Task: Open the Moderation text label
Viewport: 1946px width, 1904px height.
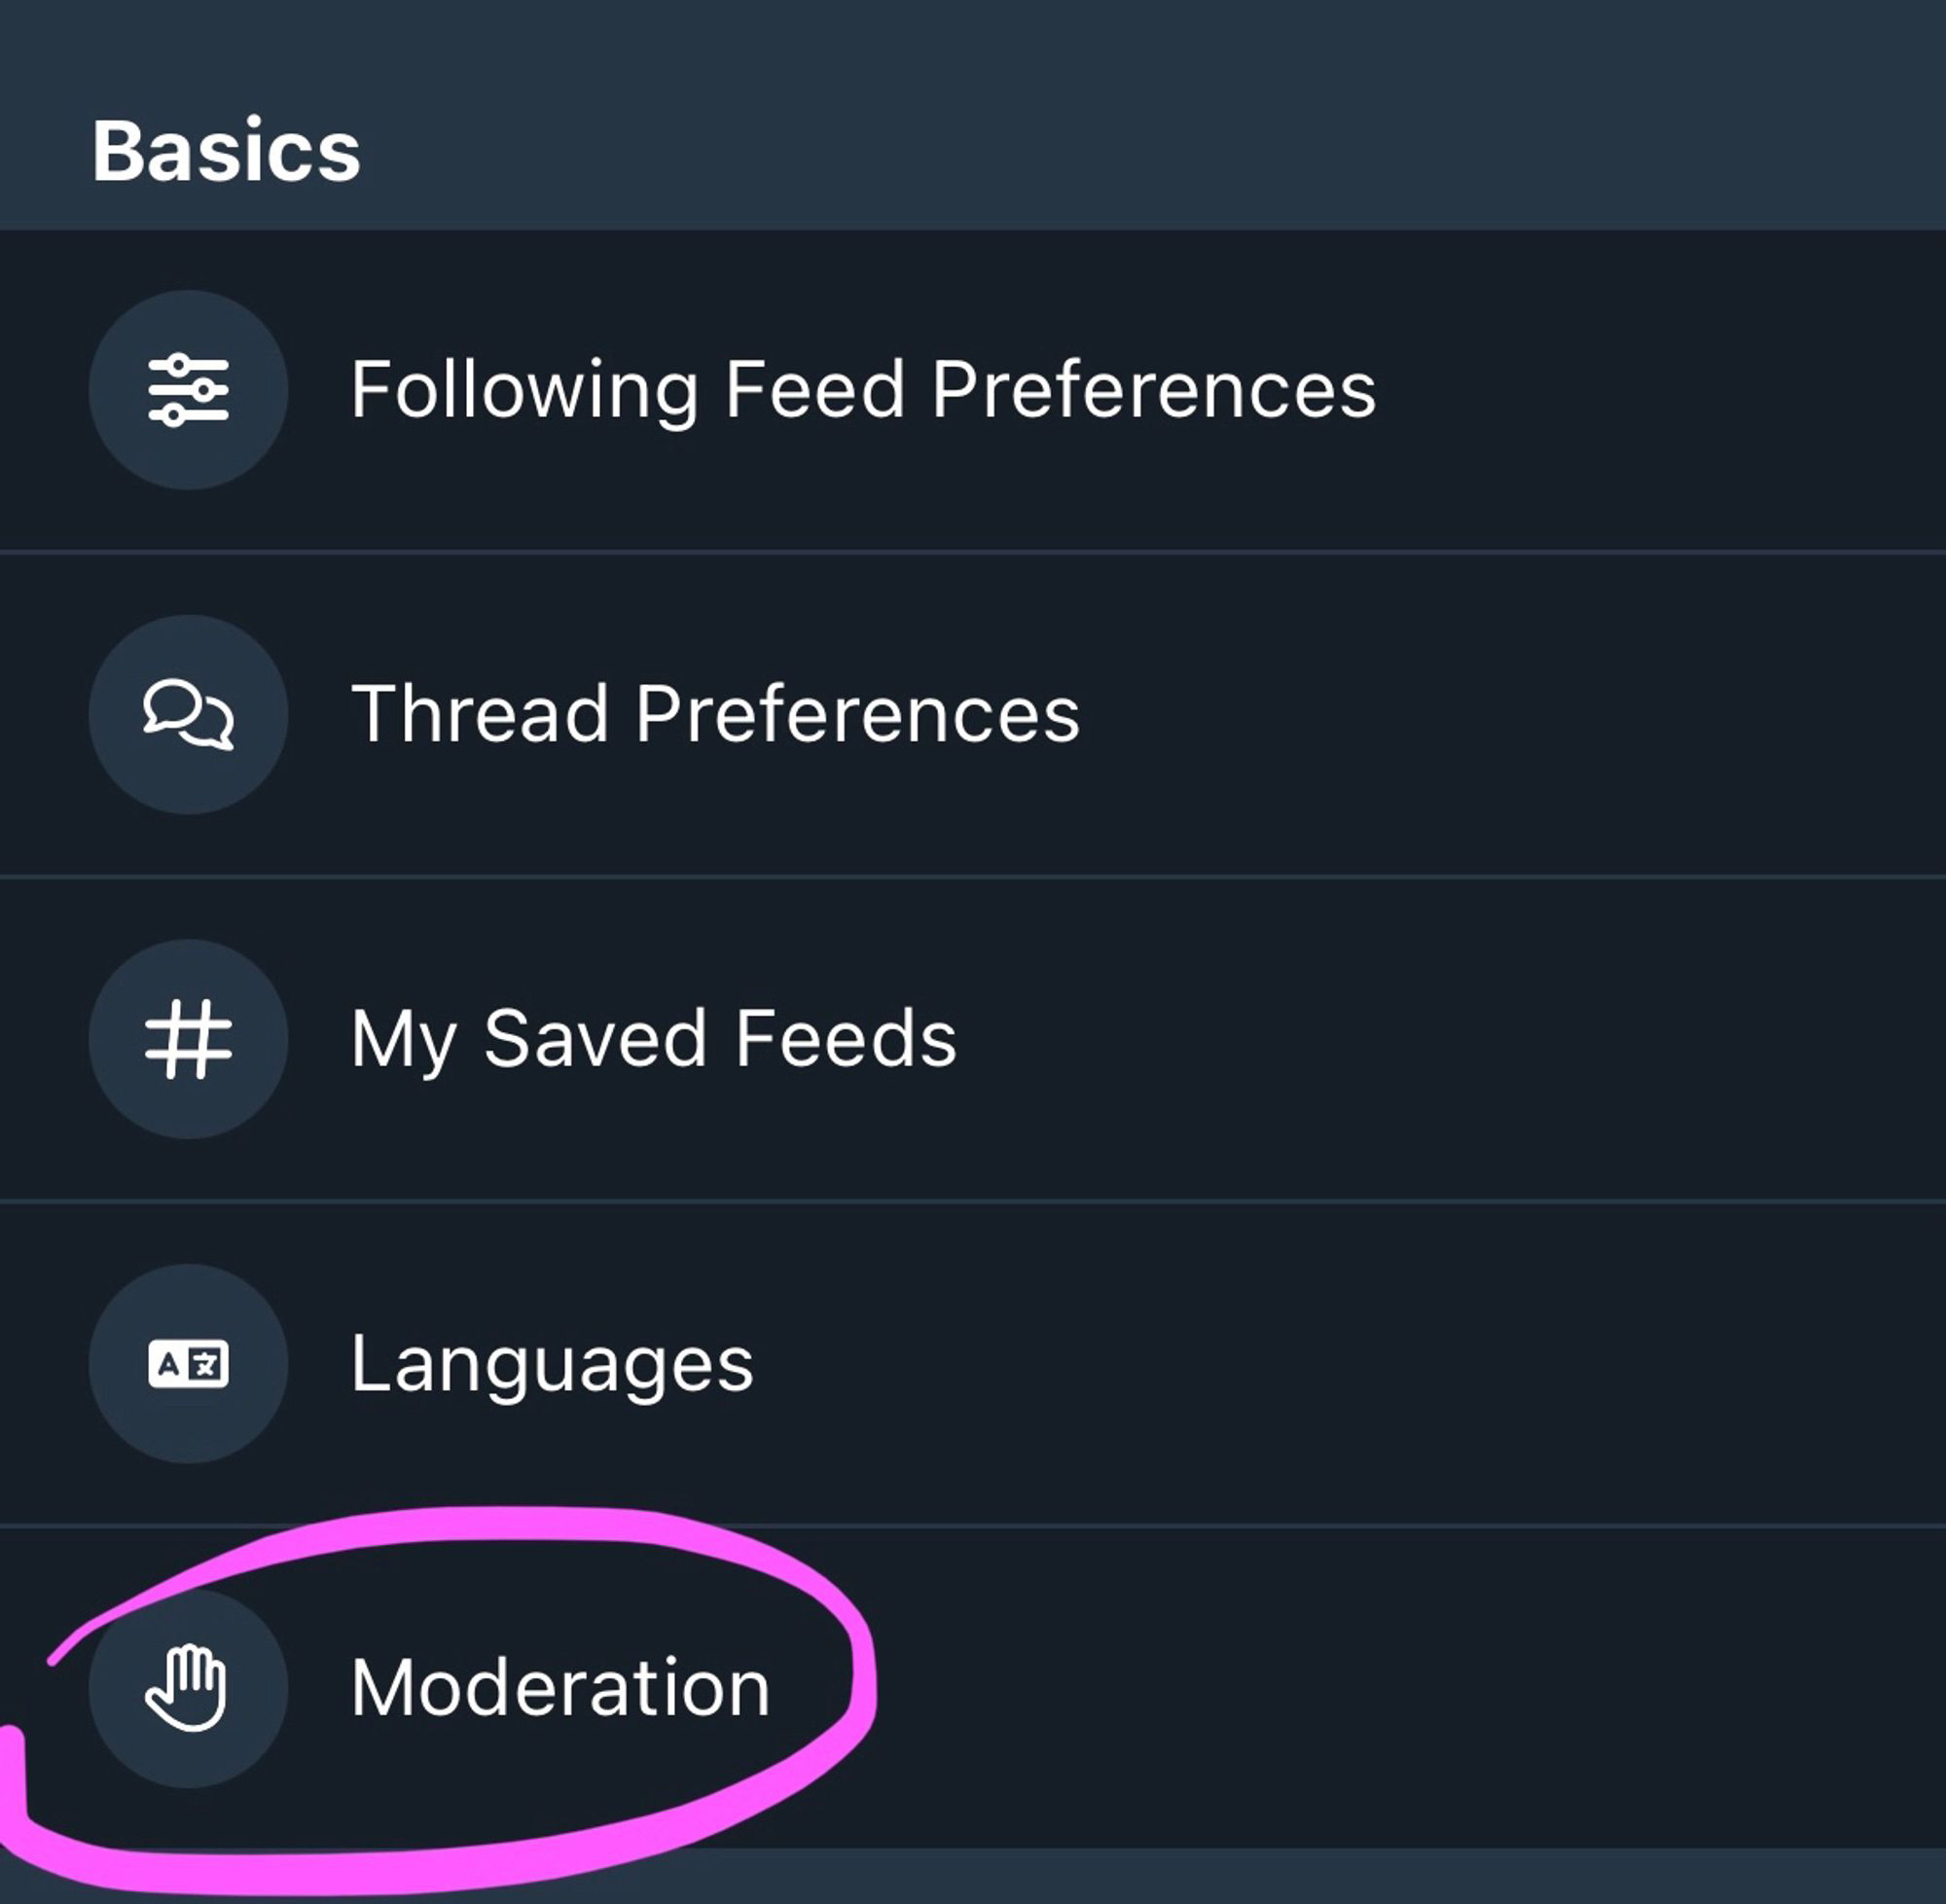Action: point(560,1688)
